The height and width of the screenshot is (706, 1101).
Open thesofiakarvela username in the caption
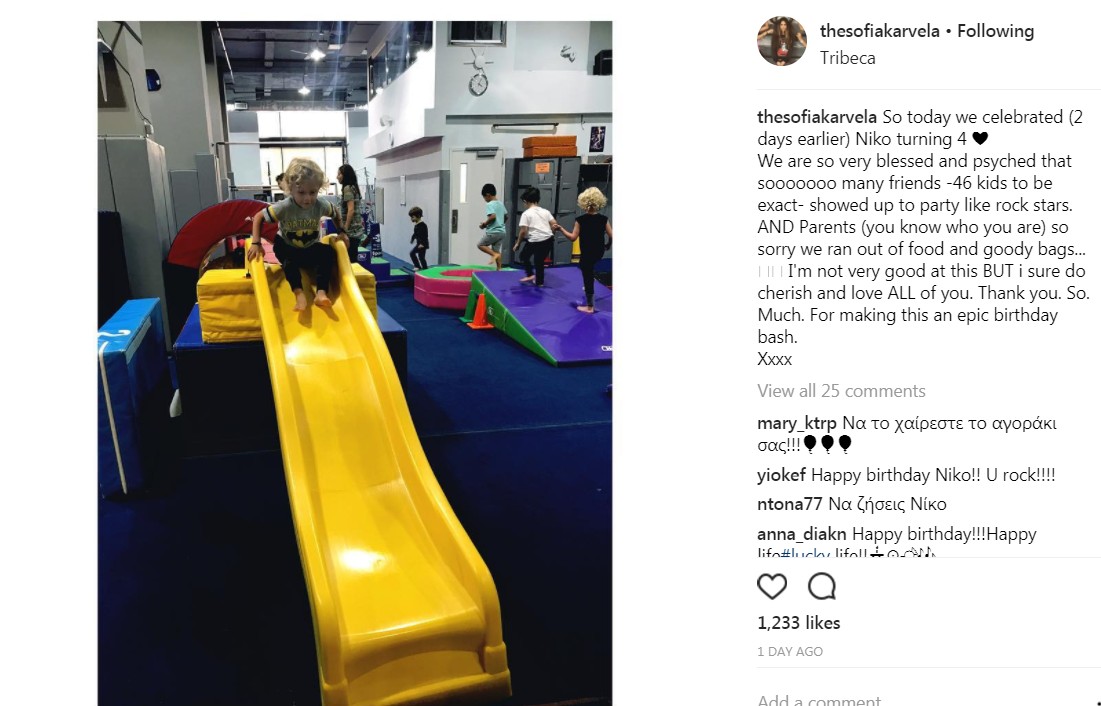tap(817, 117)
